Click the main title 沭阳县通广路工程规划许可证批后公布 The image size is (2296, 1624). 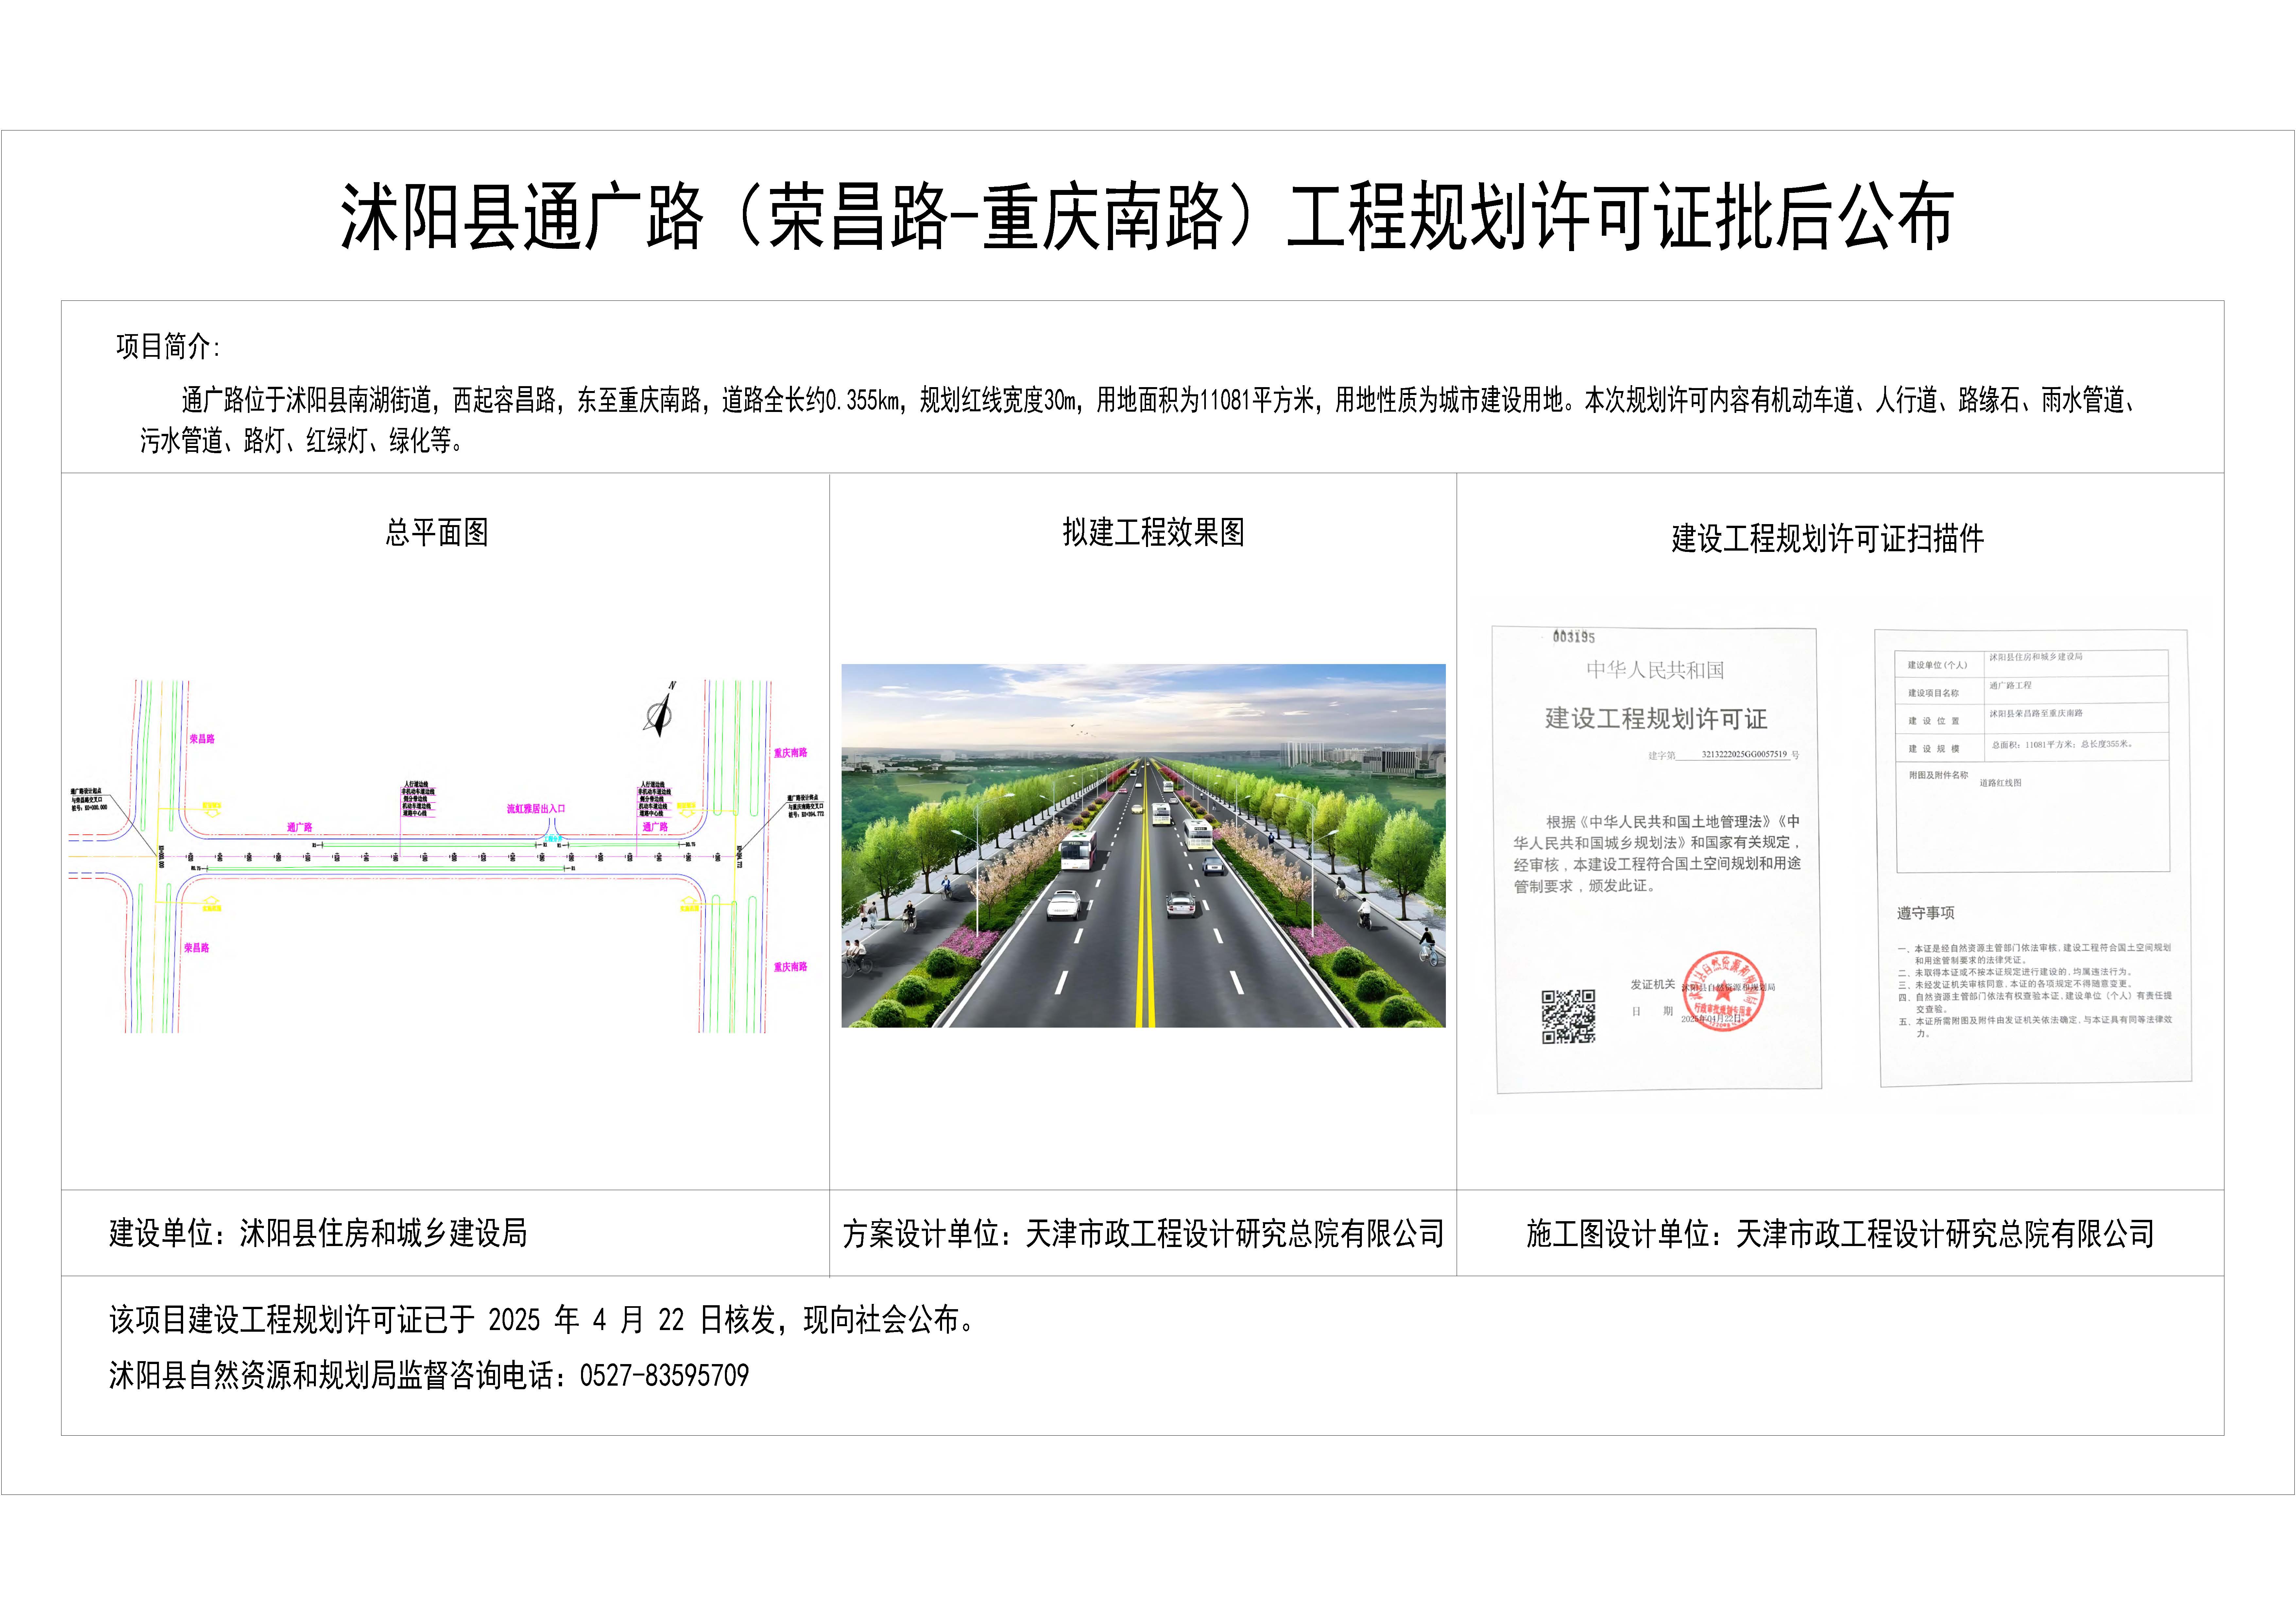[x=1147, y=216]
